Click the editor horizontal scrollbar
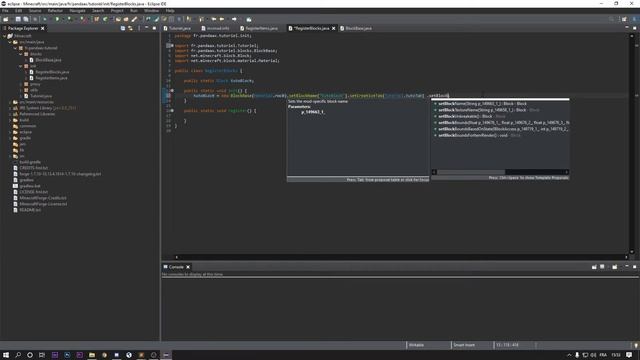 click(402, 257)
